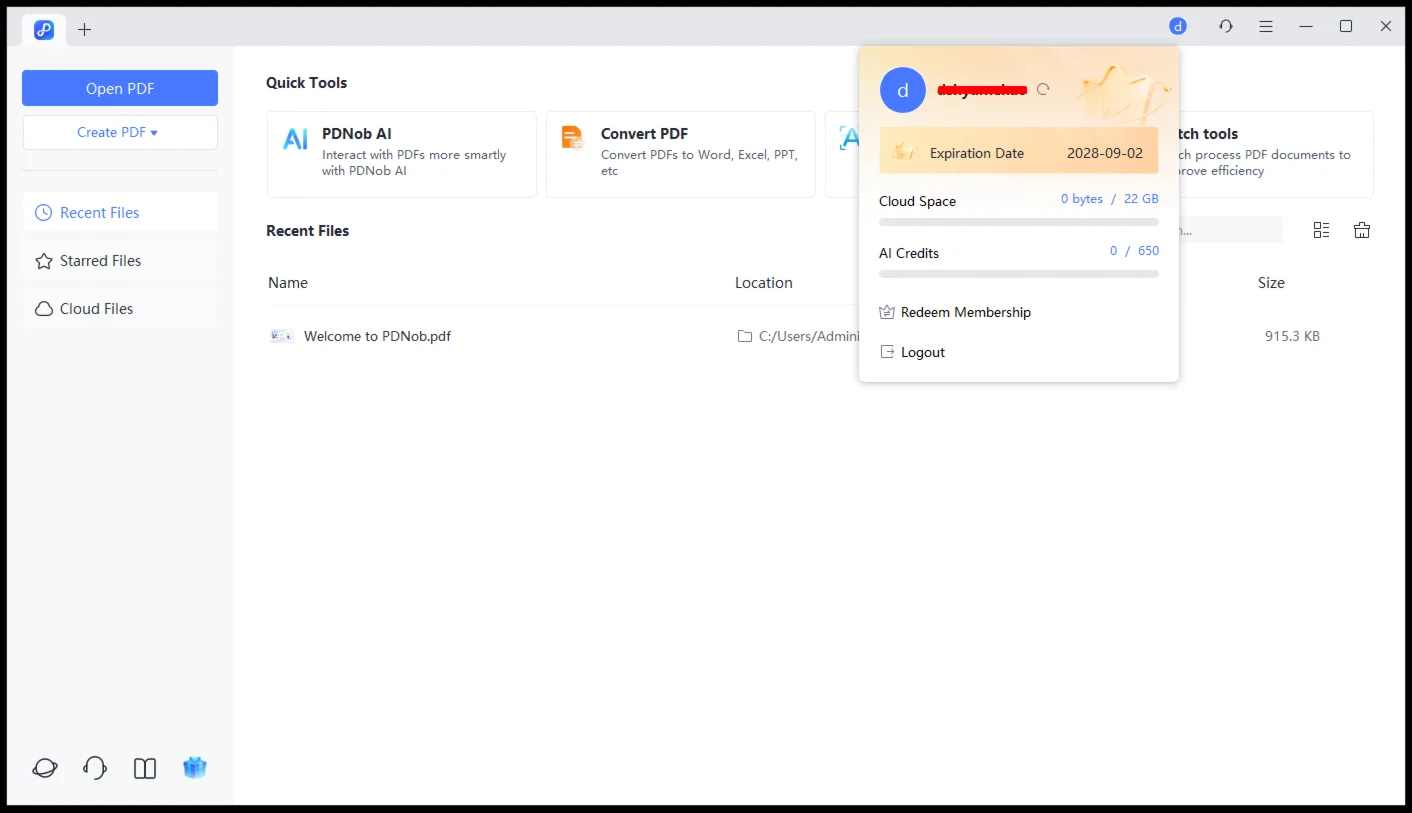
Task: Click the Location column header
Action: [x=764, y=283]
